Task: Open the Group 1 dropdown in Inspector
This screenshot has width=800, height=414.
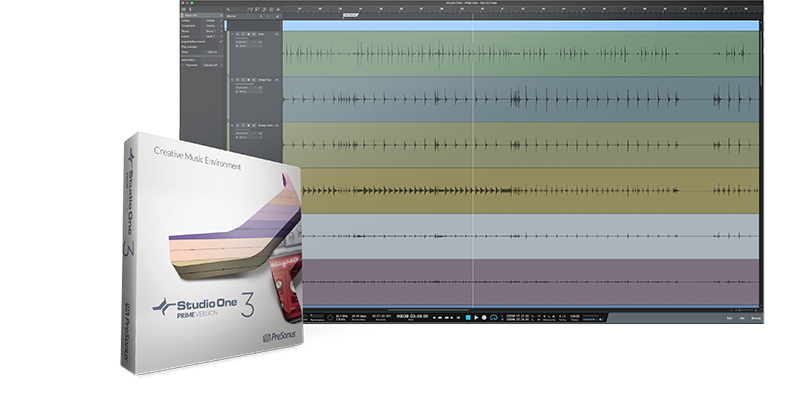Action: coord(212,31)
